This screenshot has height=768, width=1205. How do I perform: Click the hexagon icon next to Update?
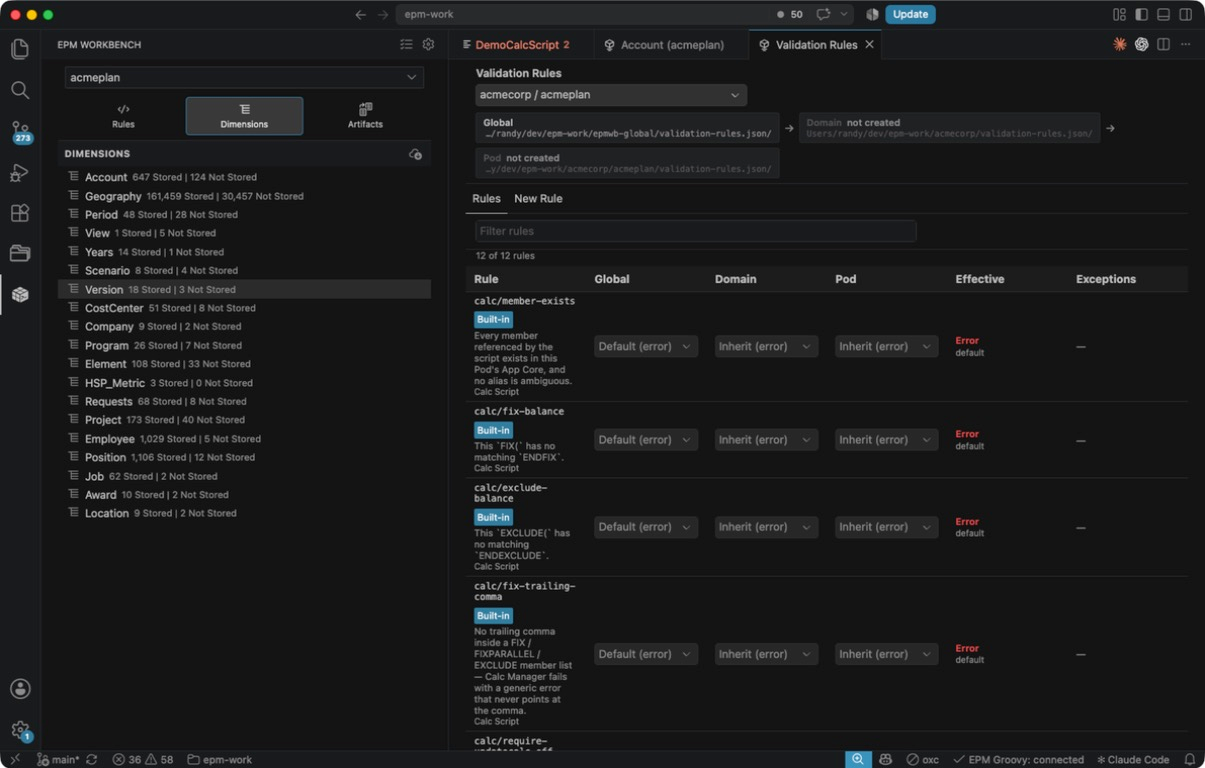pos(872,14)
